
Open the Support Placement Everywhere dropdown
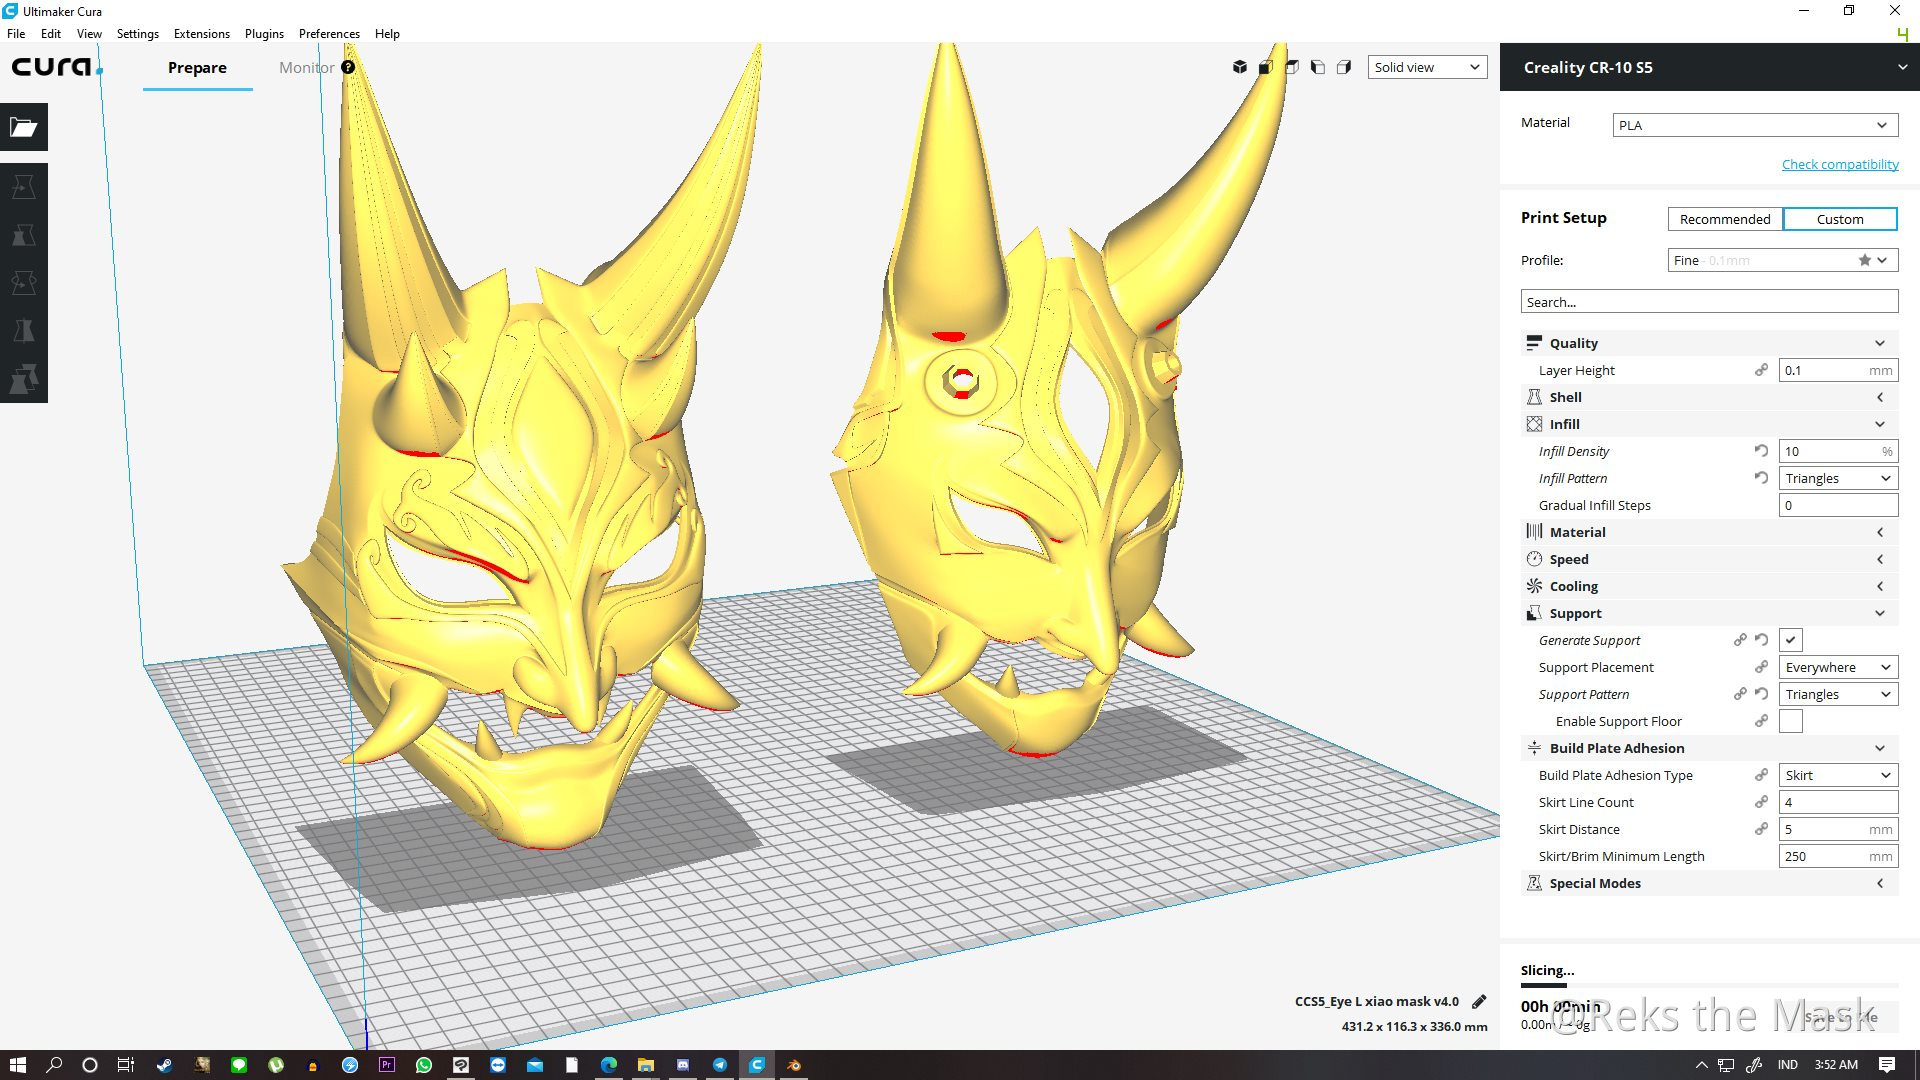[1838, 667]
